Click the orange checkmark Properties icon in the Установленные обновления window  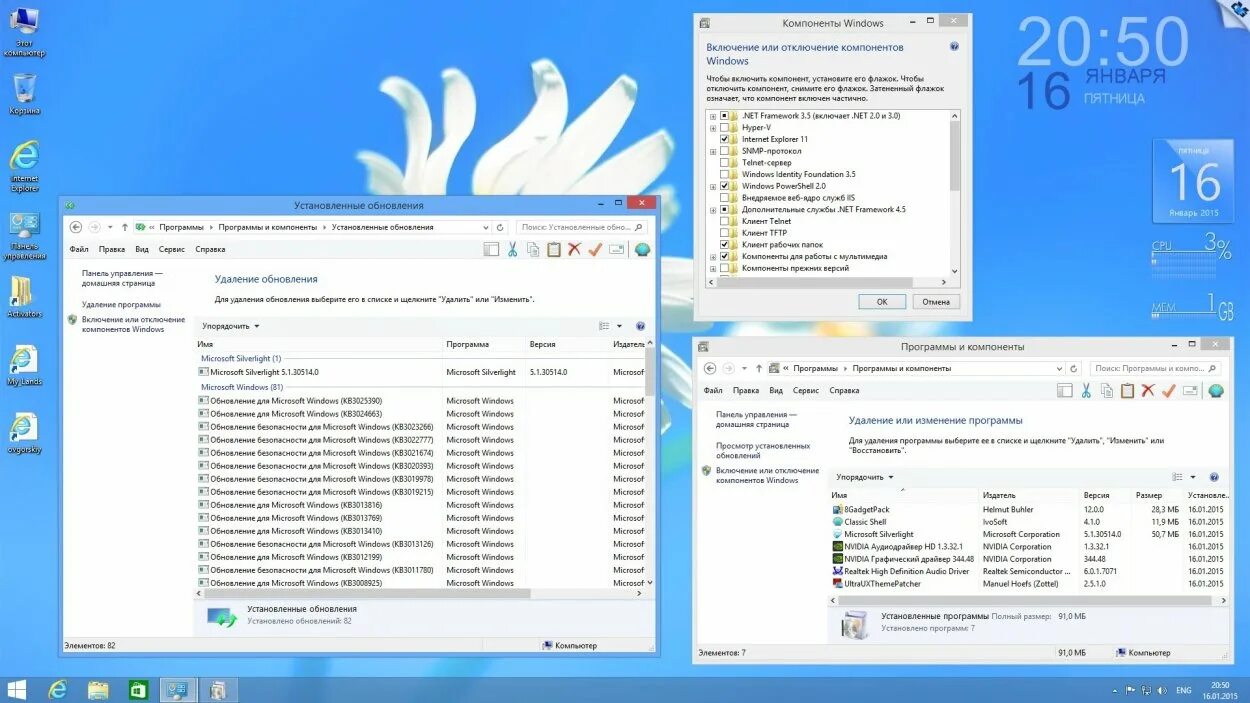[595, 250]
